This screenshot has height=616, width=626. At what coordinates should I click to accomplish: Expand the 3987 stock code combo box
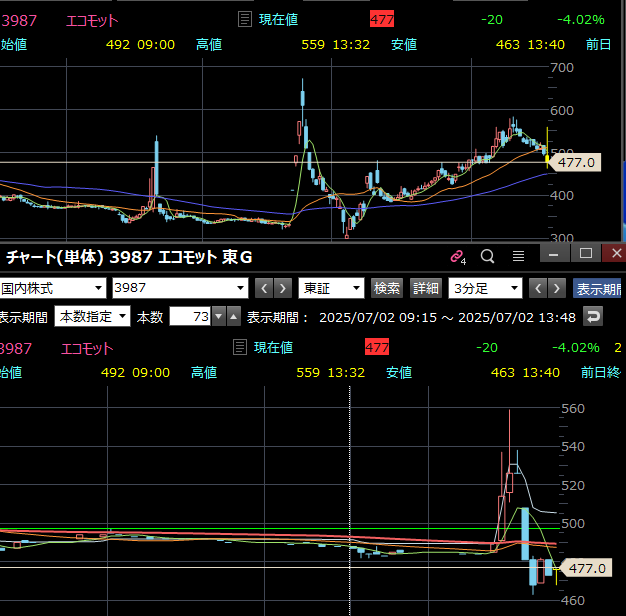180,288
